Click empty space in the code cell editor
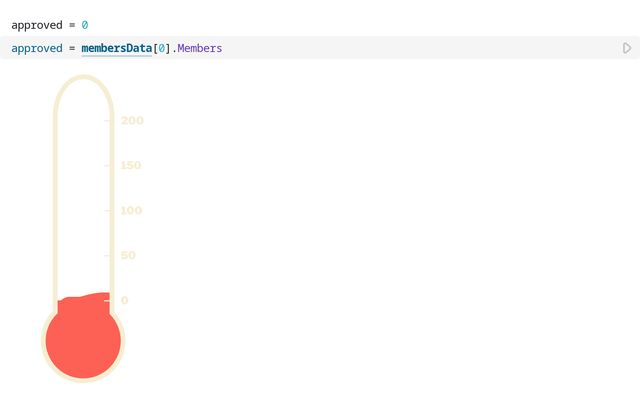This screenshot has width=640, height=400. (420, 48)
